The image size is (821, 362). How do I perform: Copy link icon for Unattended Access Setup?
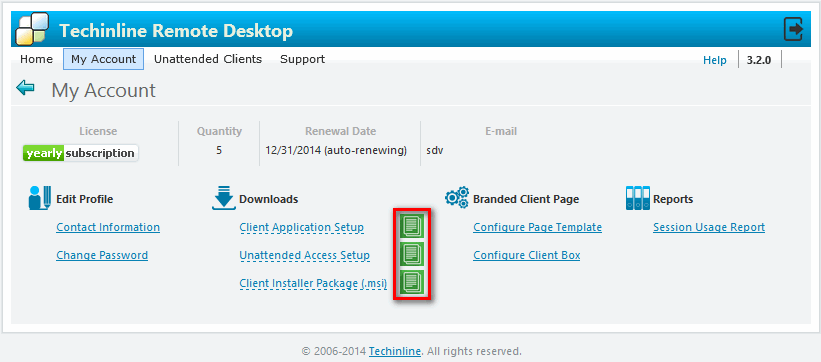tap(411, 255)
